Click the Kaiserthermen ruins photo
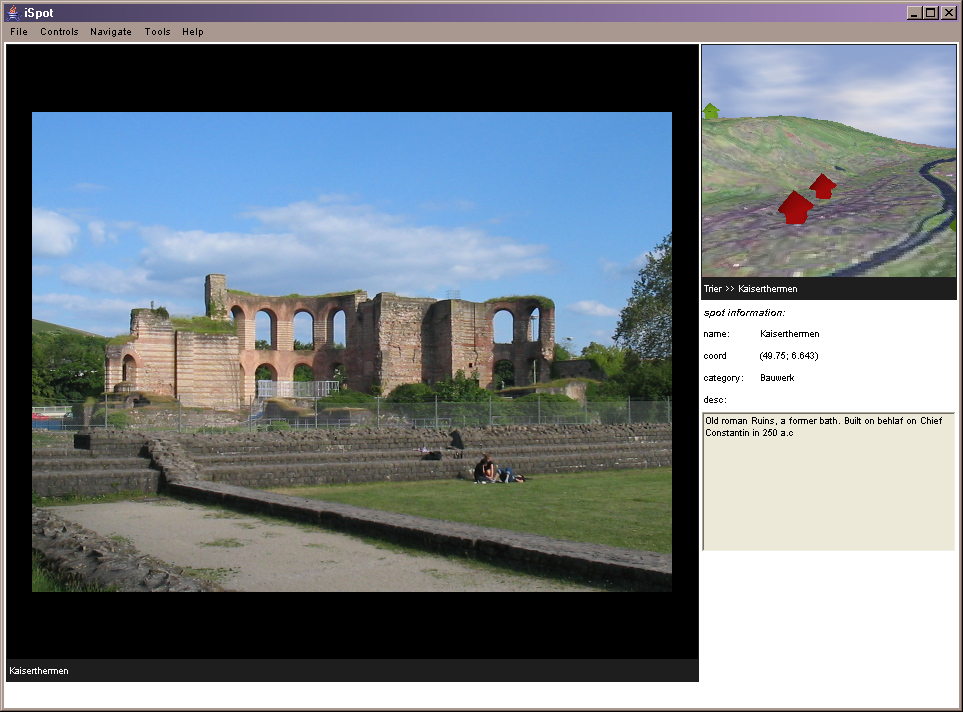The image size is (963, 712). click(352, 351)
